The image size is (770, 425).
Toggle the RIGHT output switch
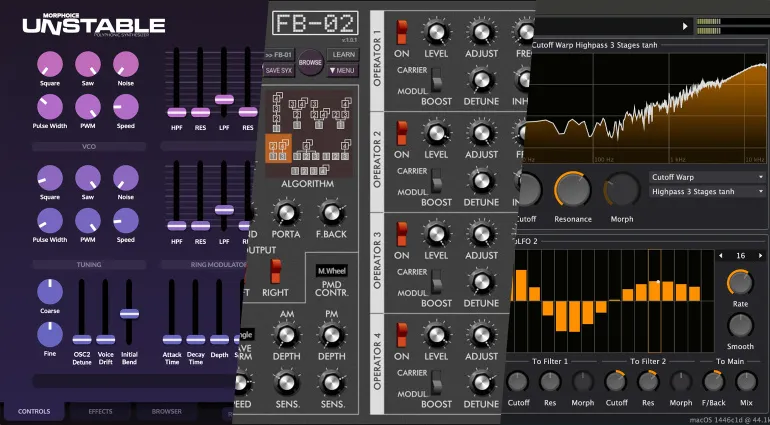[x=275, y=271]
